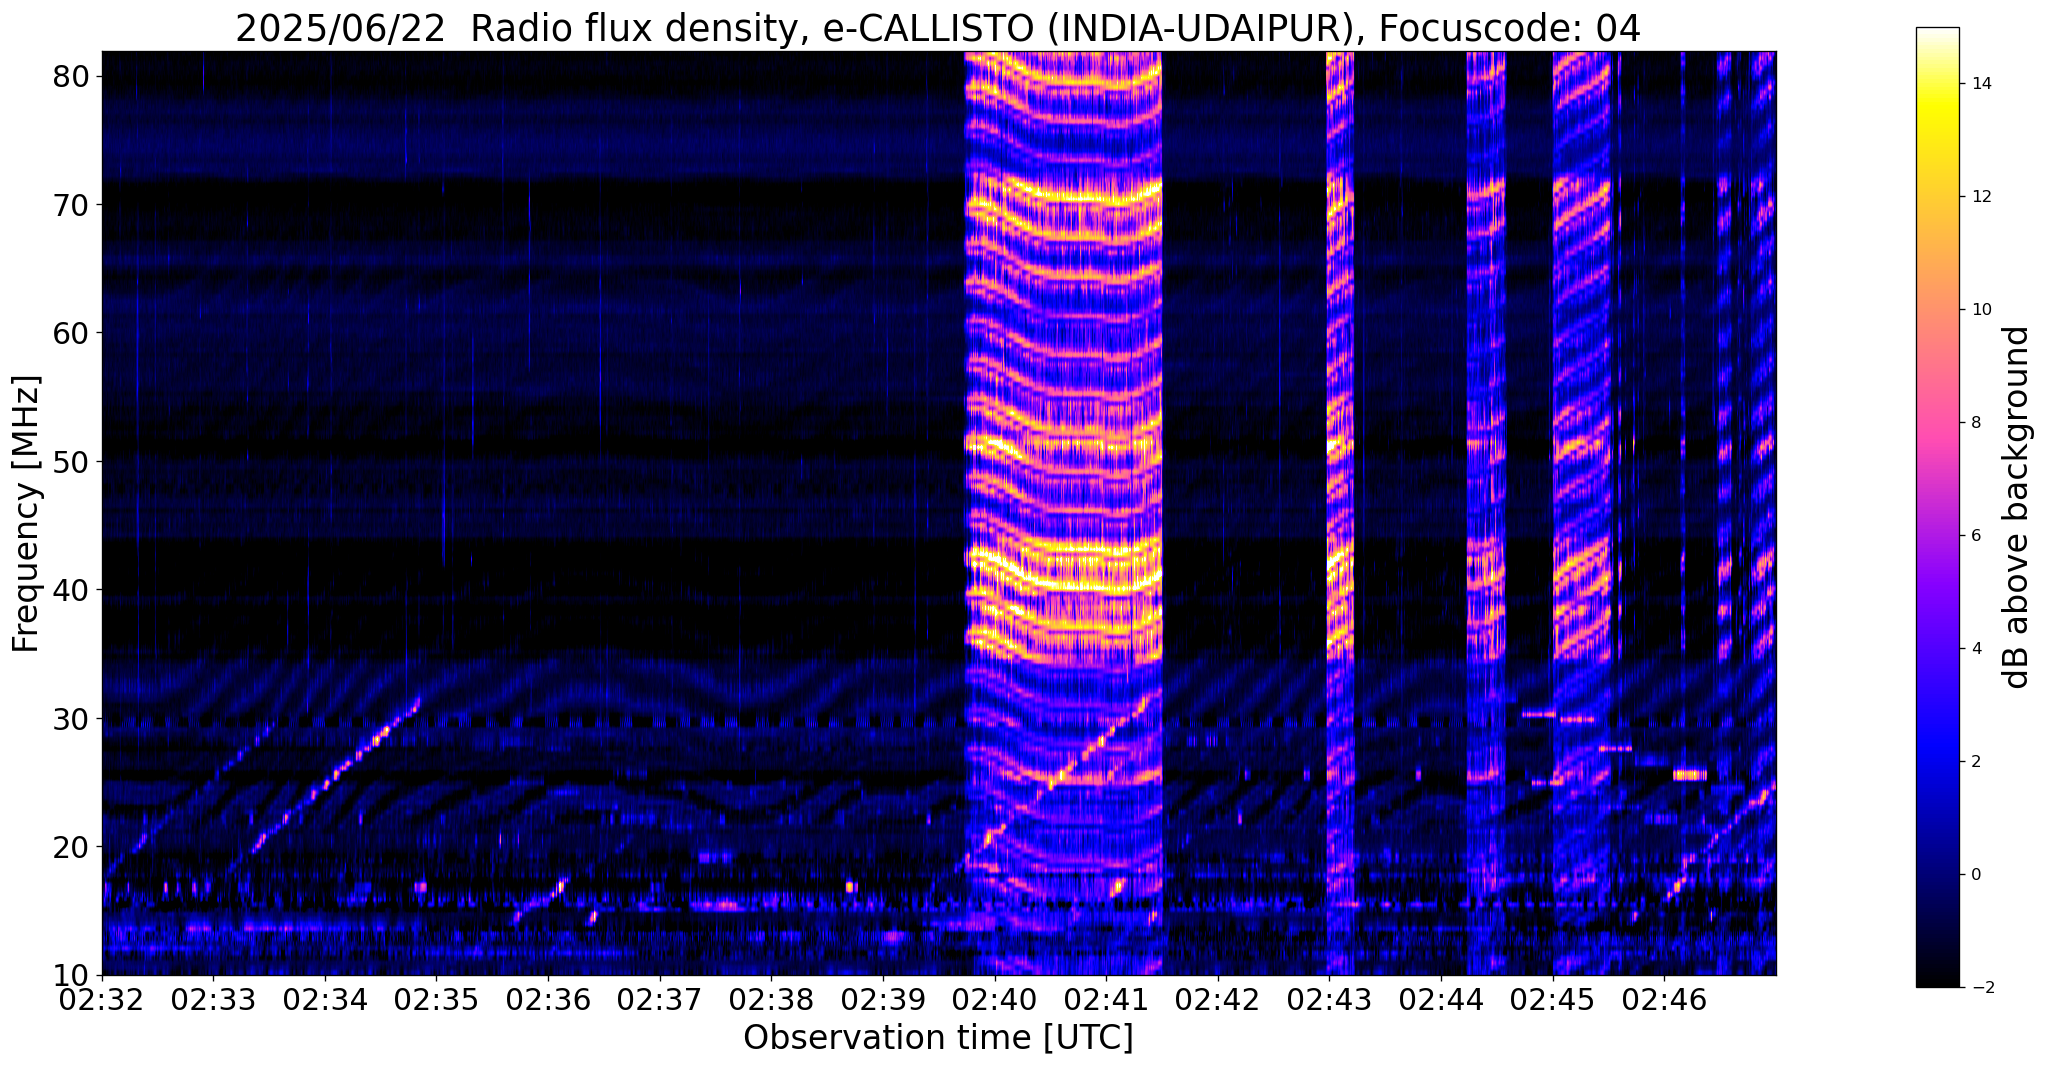This screenshot has height=1067, width=2047.
Task: Click the 02:33 time tick label
Action: [x=213, y=999]
